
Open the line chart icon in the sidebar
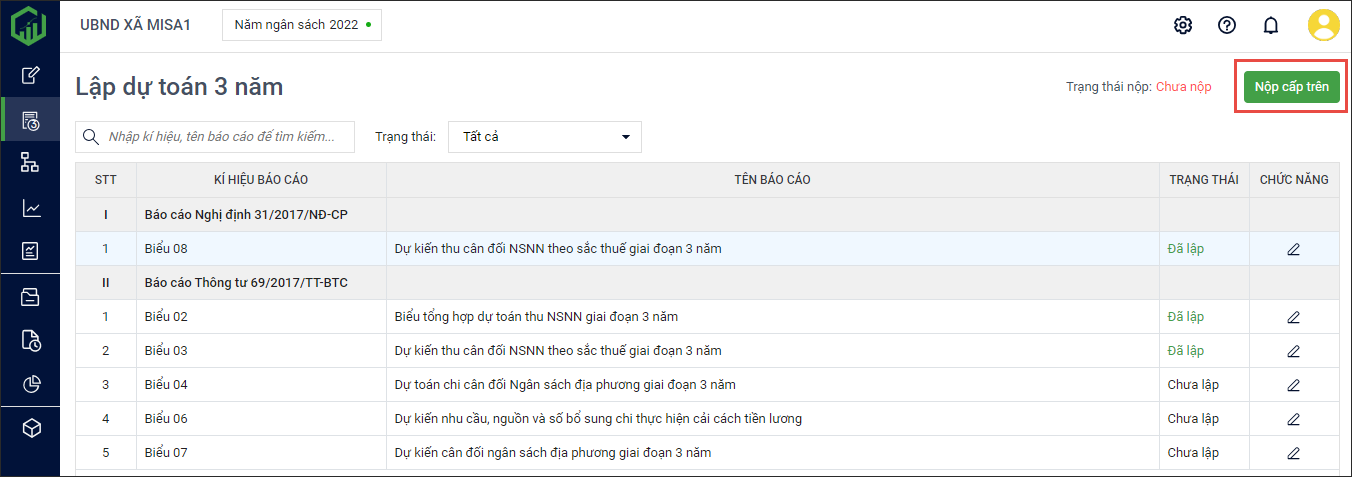coord(31,208)
